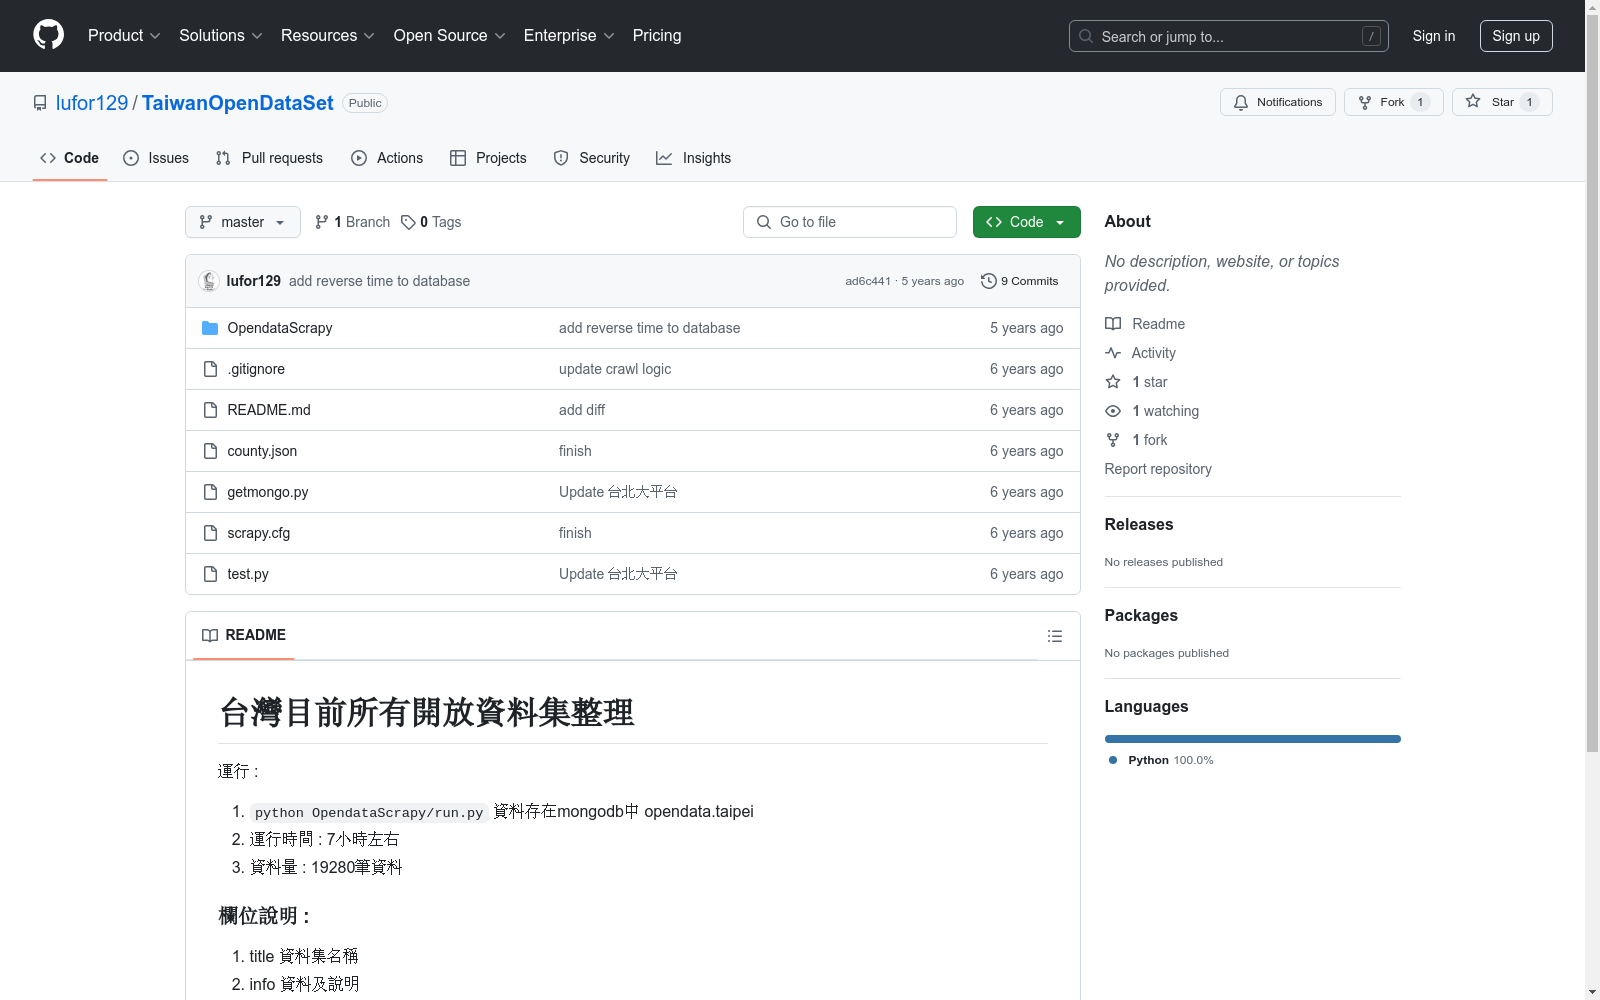Click the Go to file input
Viewport: 1600px width, 1000px height.
[850, 222]
